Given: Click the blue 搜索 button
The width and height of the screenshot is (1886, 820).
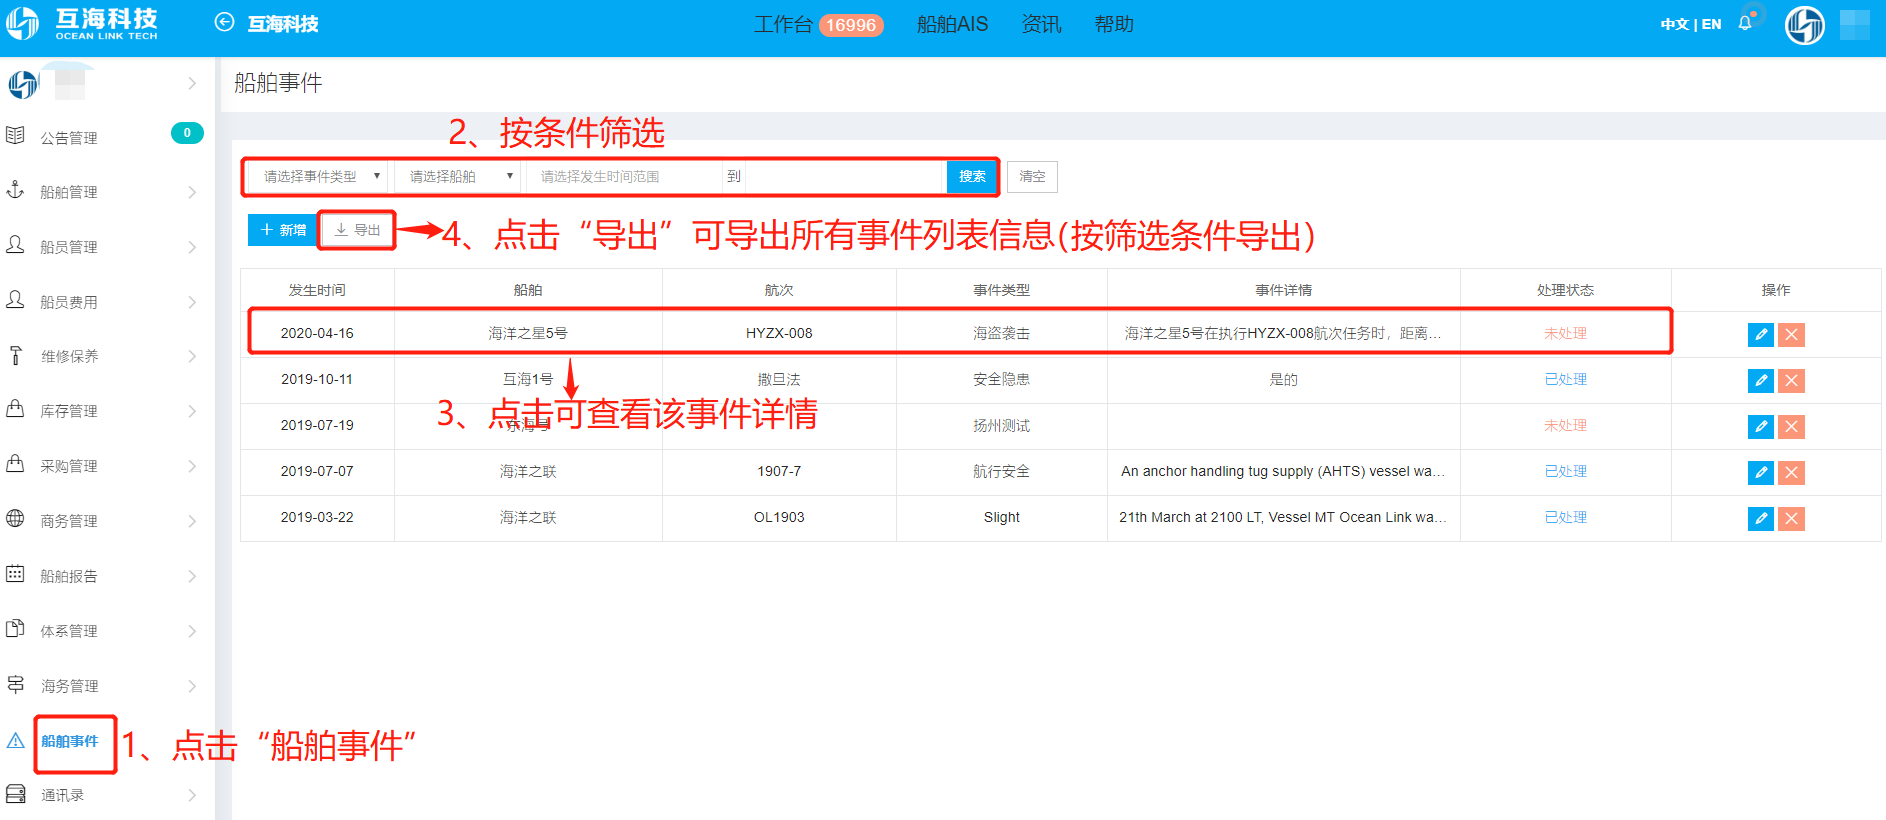Looking at the screenshot, I should click(x=972, y=176).
